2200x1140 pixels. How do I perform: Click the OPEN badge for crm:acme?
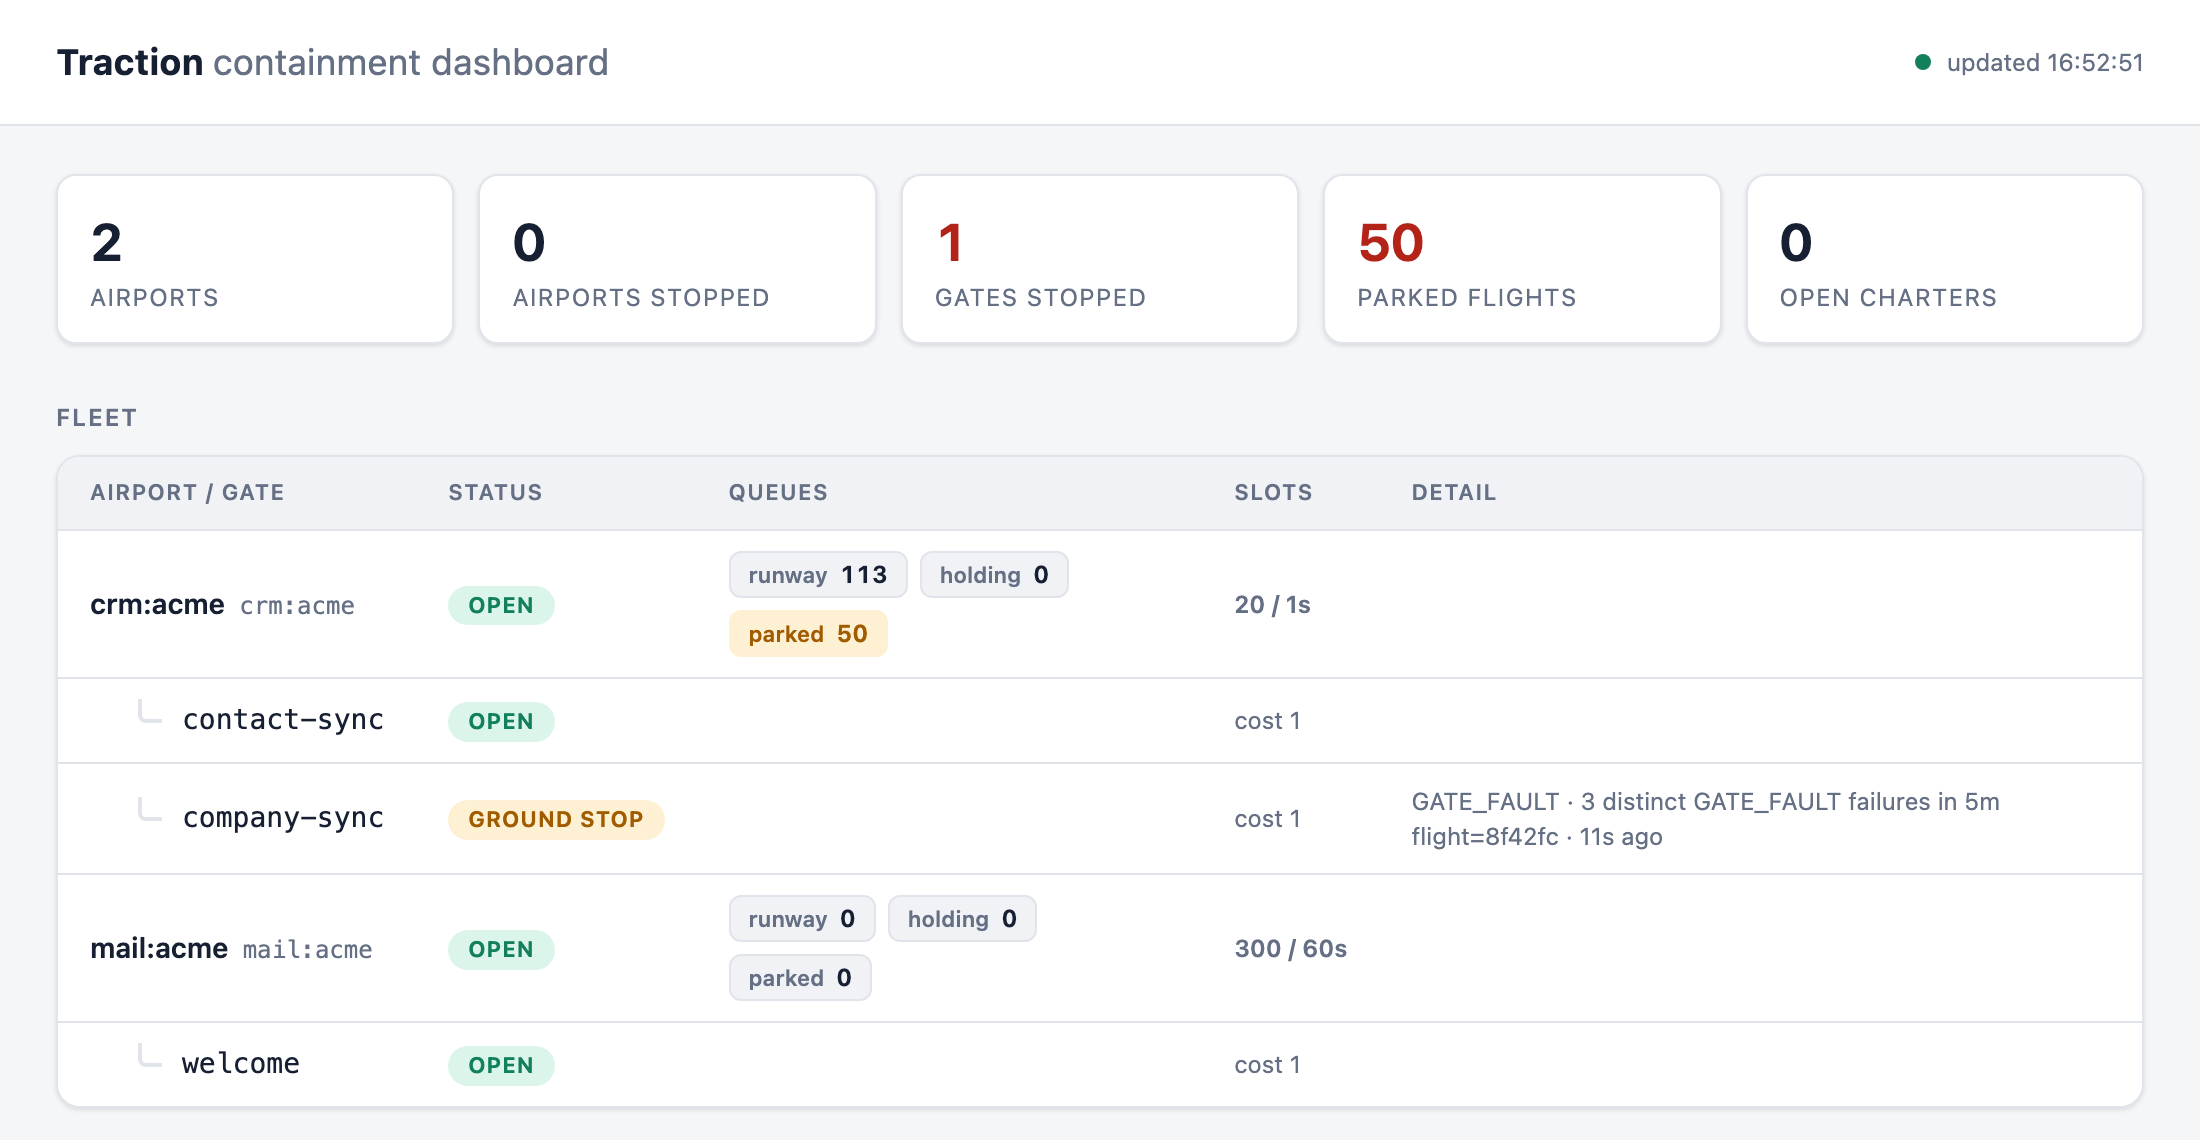pos(501,606)
